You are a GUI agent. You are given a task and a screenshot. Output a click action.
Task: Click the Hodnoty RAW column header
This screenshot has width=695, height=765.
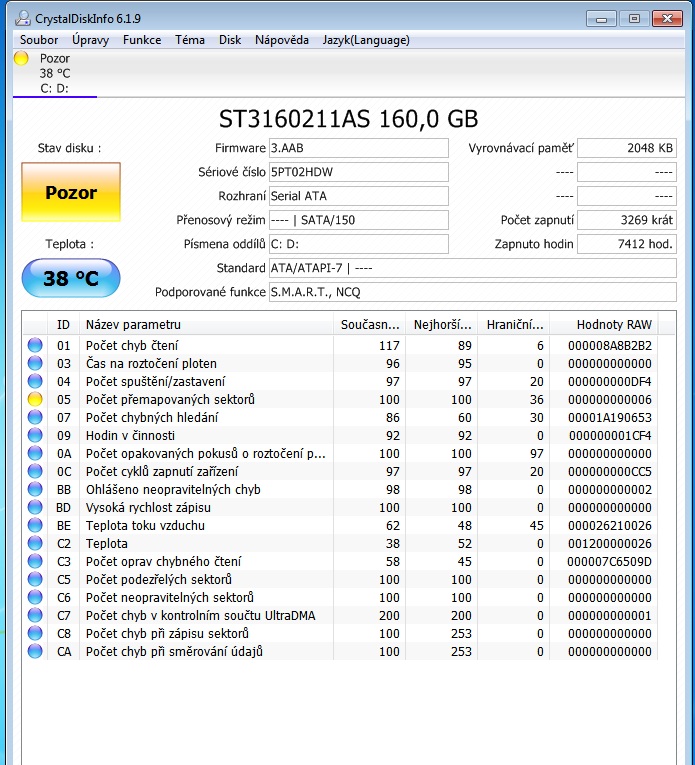coord(604,324)
